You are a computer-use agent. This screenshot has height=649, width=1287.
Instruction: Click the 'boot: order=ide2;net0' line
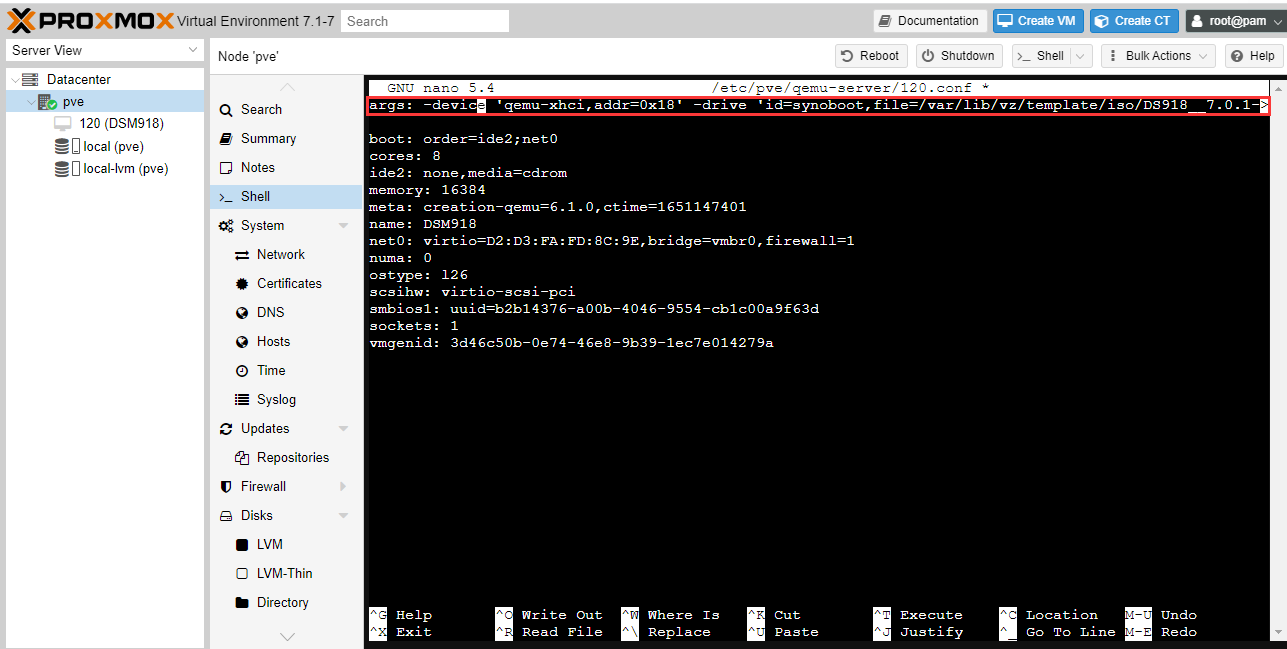point(463,139)
